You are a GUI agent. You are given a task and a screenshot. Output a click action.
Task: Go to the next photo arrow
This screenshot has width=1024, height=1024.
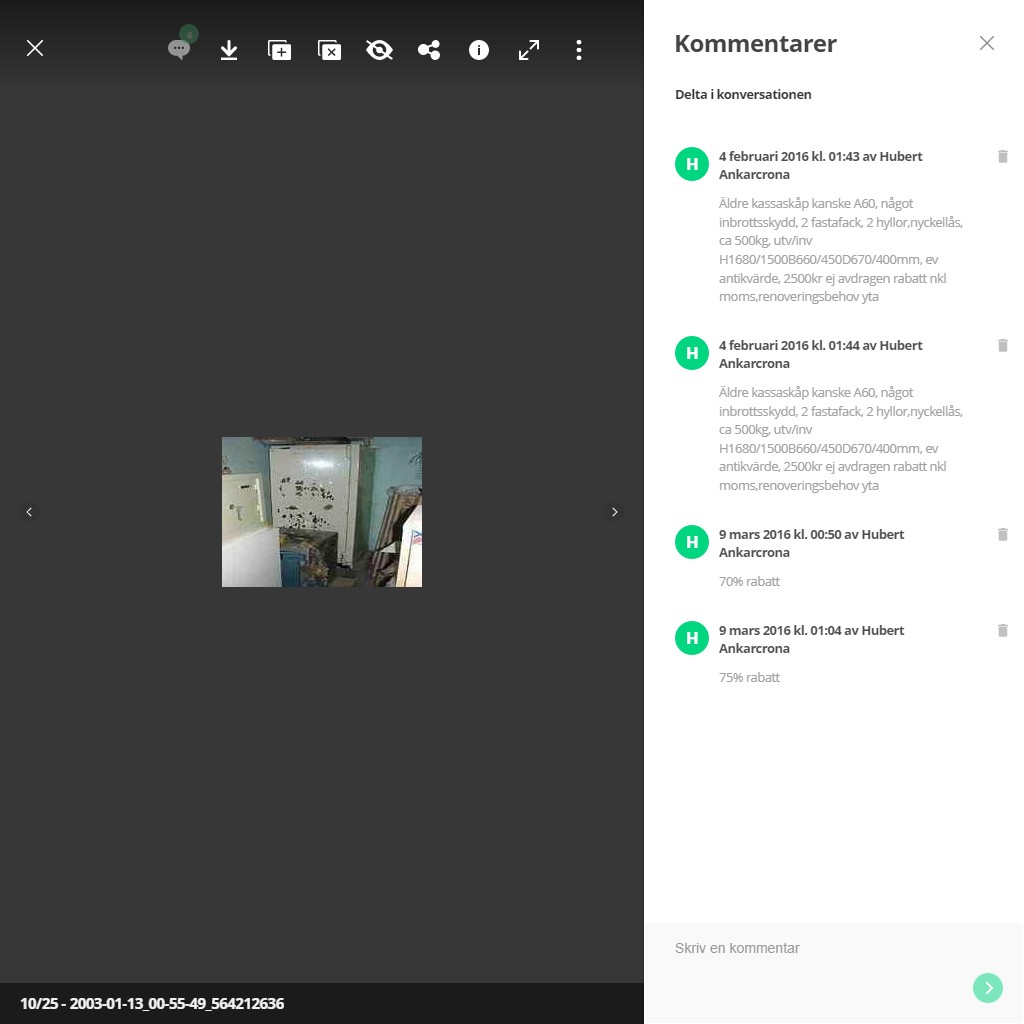615,512
